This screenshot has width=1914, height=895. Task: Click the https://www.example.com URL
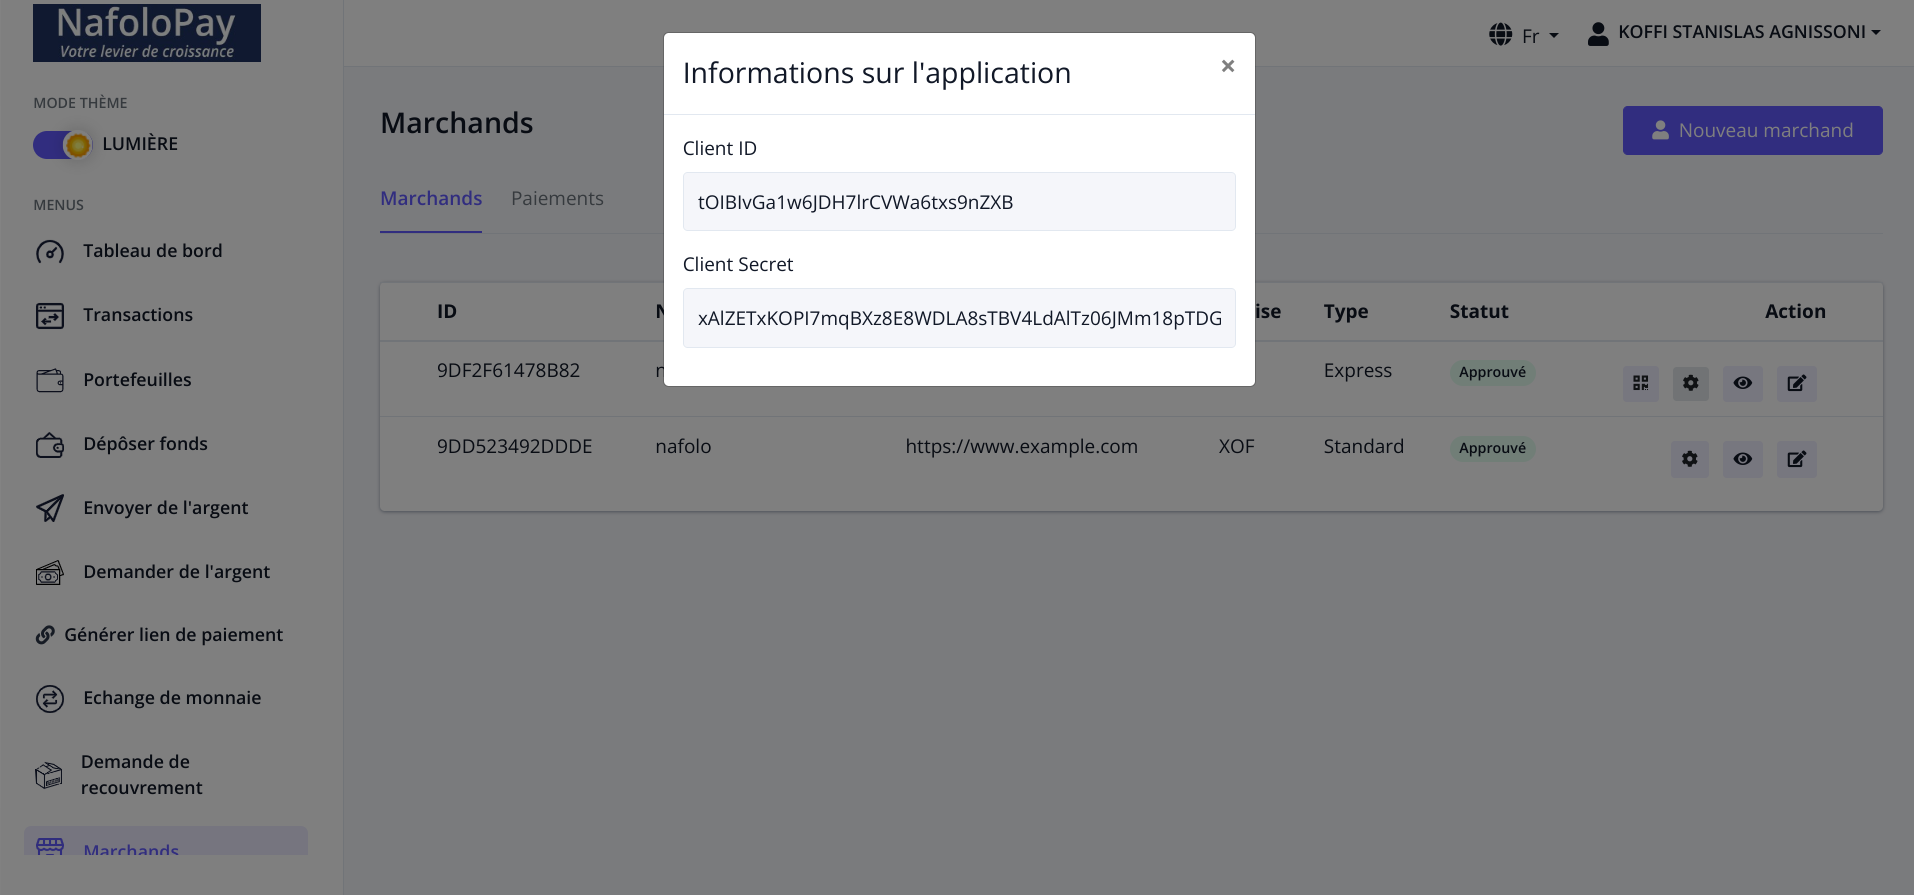(x=1021, y=447)
